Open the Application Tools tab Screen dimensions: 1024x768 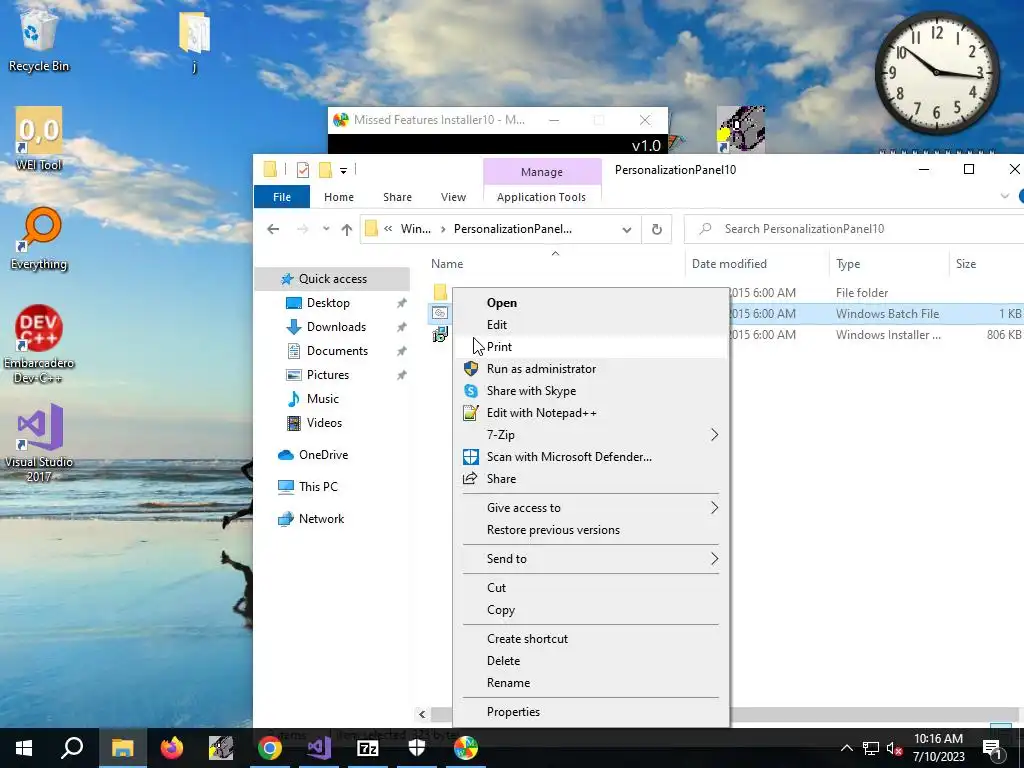click(x=541, y=197)
